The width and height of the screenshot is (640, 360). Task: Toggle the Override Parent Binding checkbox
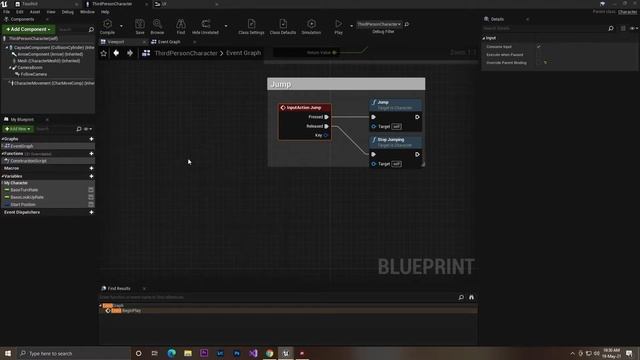pyautogui.click(x=539, y=63)
